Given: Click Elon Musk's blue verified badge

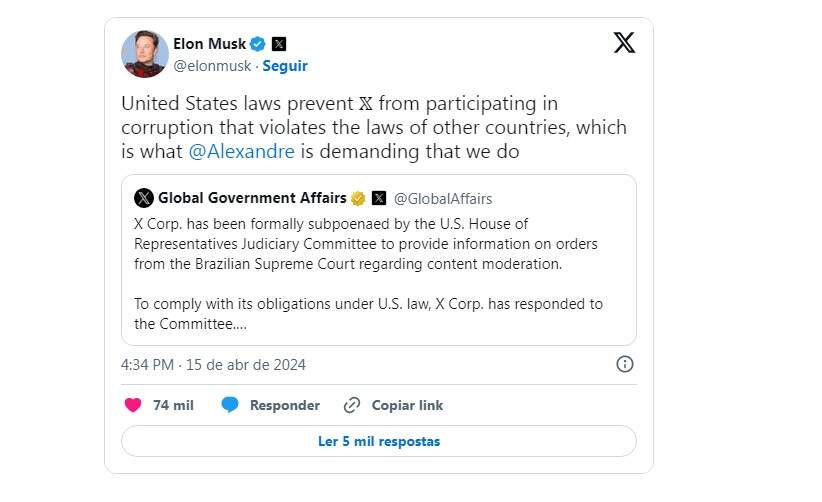Looking at the screenshot, I should 257,44.
